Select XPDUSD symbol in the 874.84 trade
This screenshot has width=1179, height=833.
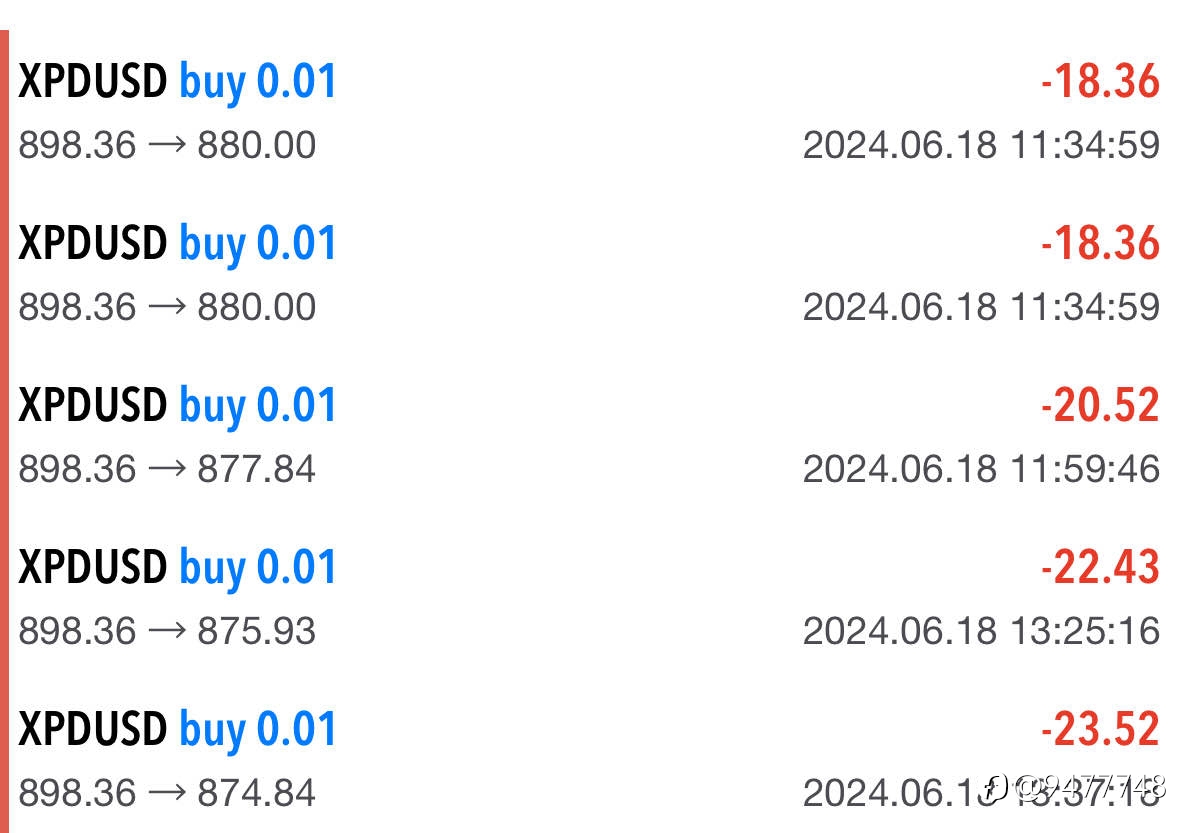click(x=92, y=729)
